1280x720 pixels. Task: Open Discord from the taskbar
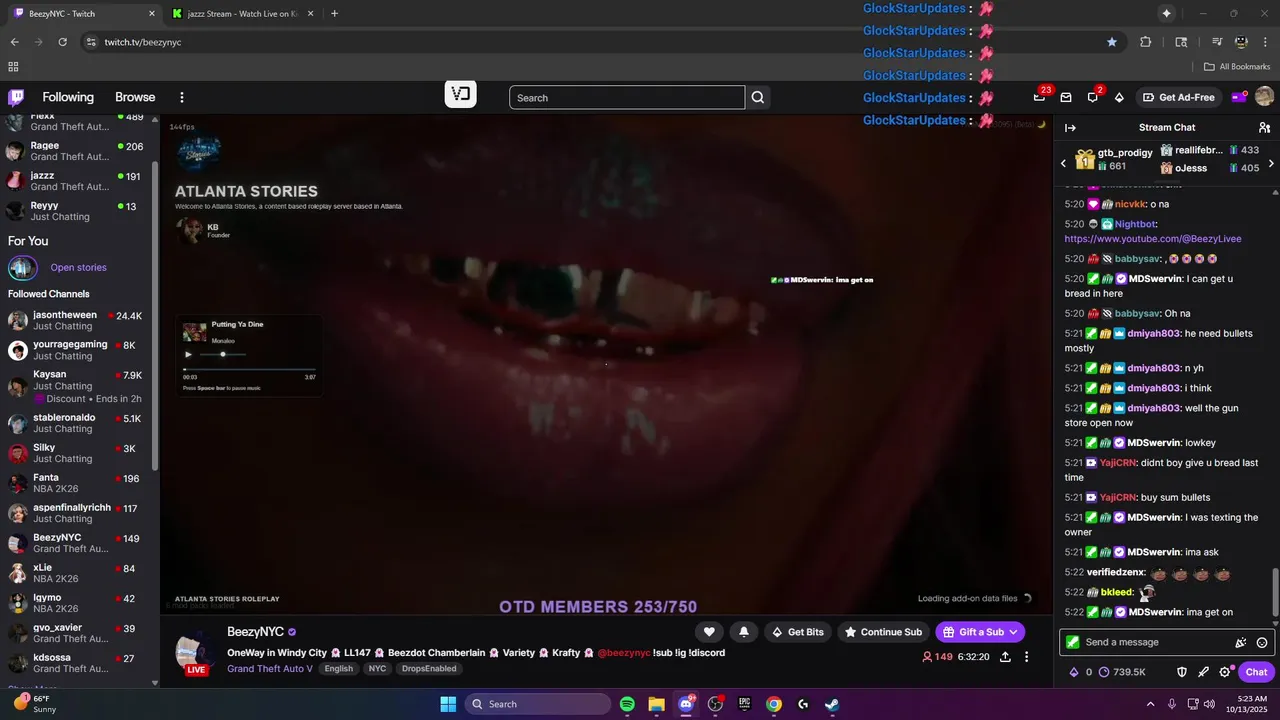[686, 704]
